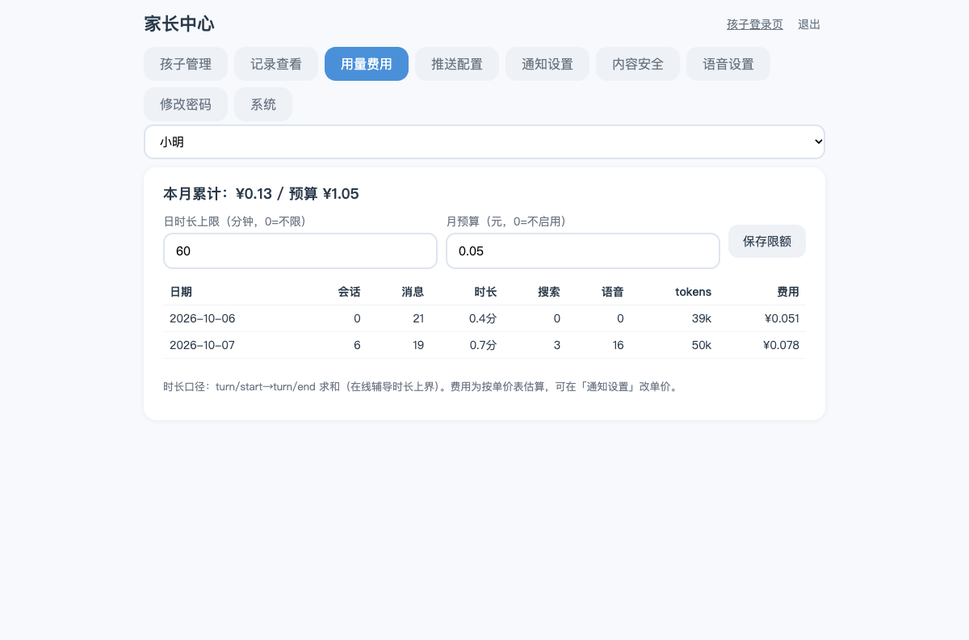This screenshot has width=969, height=640.
Task: Click the 搜索 column header
Action: click(549, 292)
